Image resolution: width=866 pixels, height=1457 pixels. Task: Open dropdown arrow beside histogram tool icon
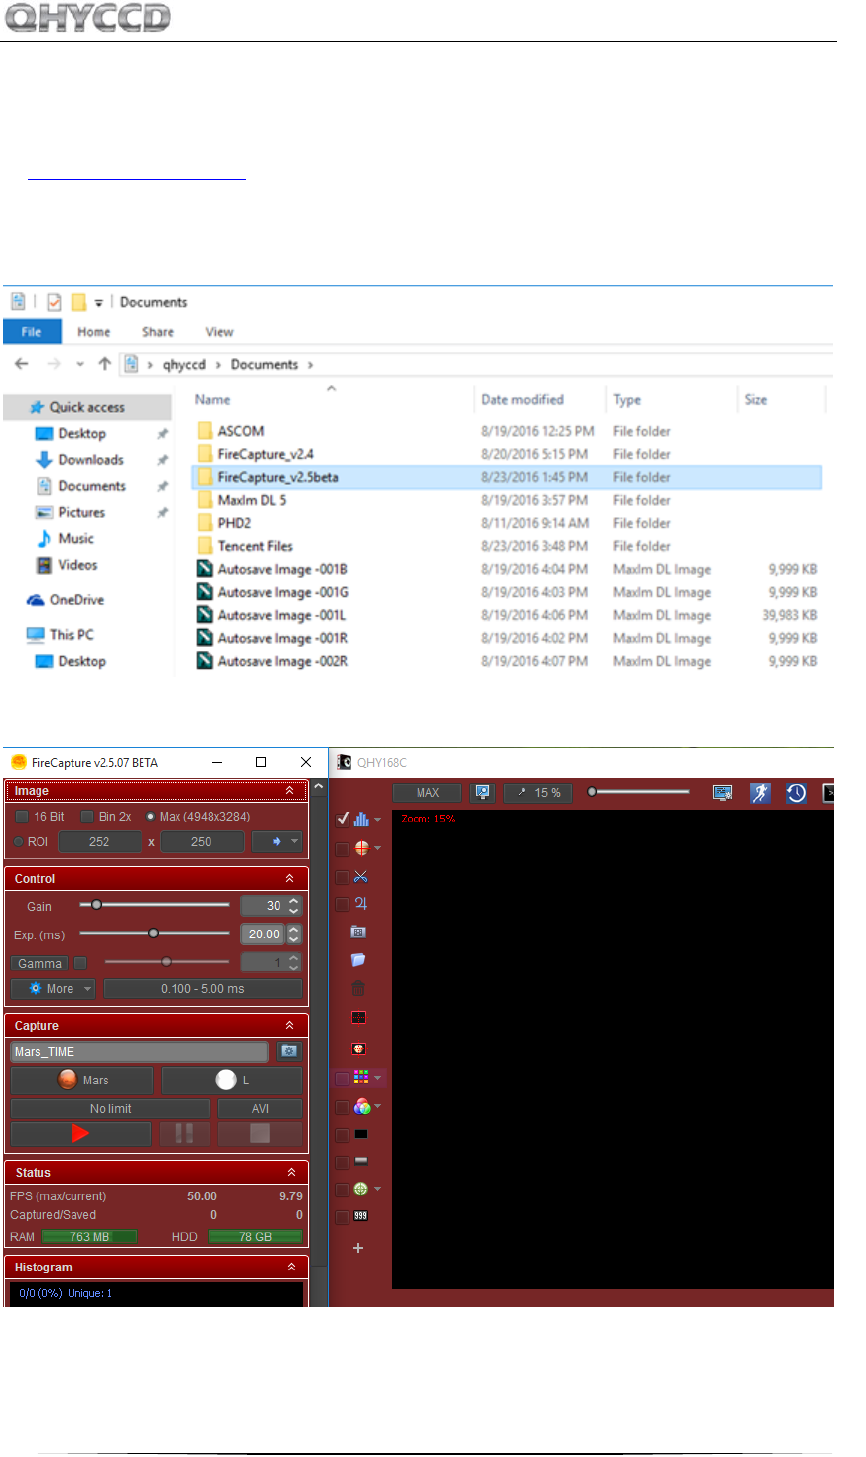[377, 821]
